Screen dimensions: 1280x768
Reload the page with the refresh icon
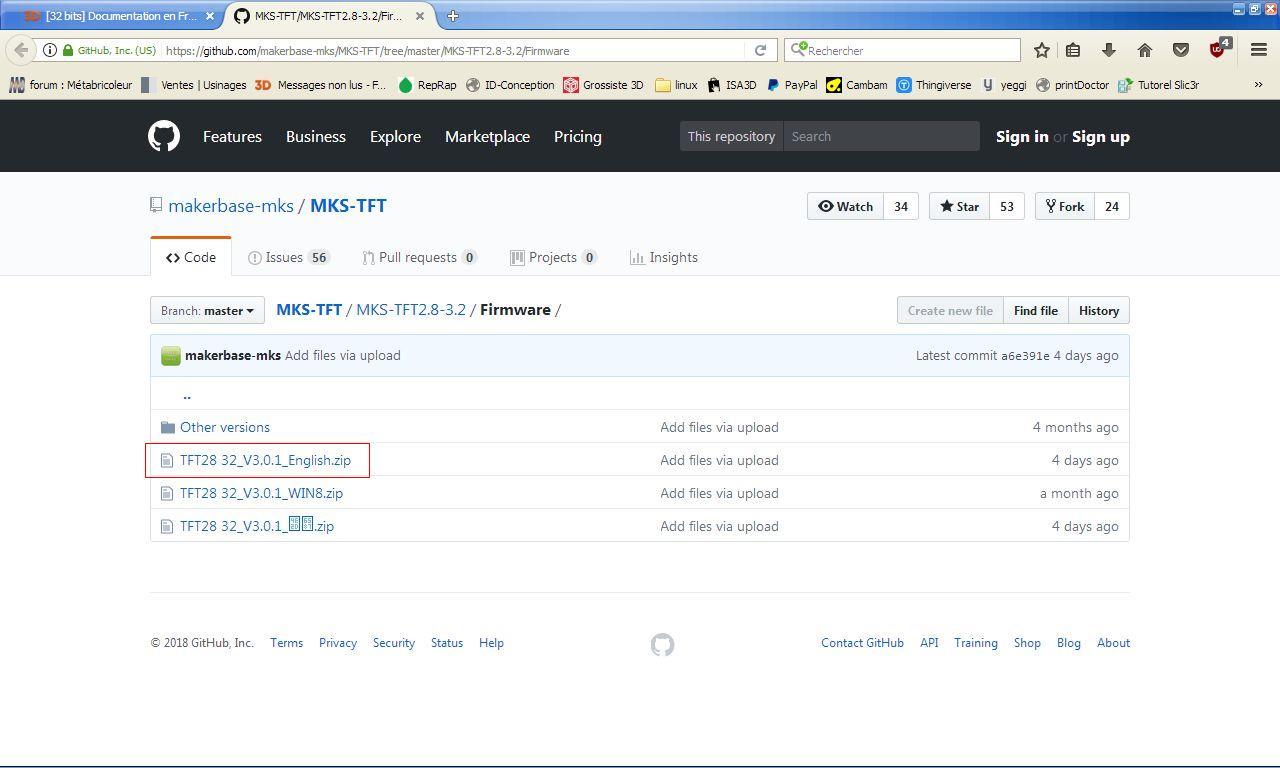pos(760,50)
